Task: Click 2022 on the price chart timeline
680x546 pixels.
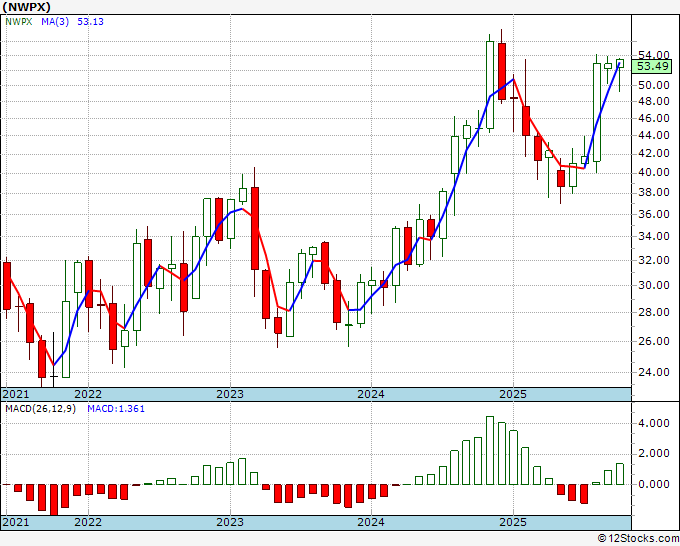Action: [x=88, y=394]
